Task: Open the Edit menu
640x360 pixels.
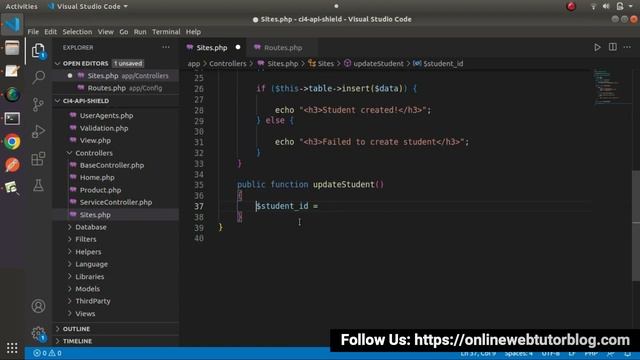Action: click(51, 32)
